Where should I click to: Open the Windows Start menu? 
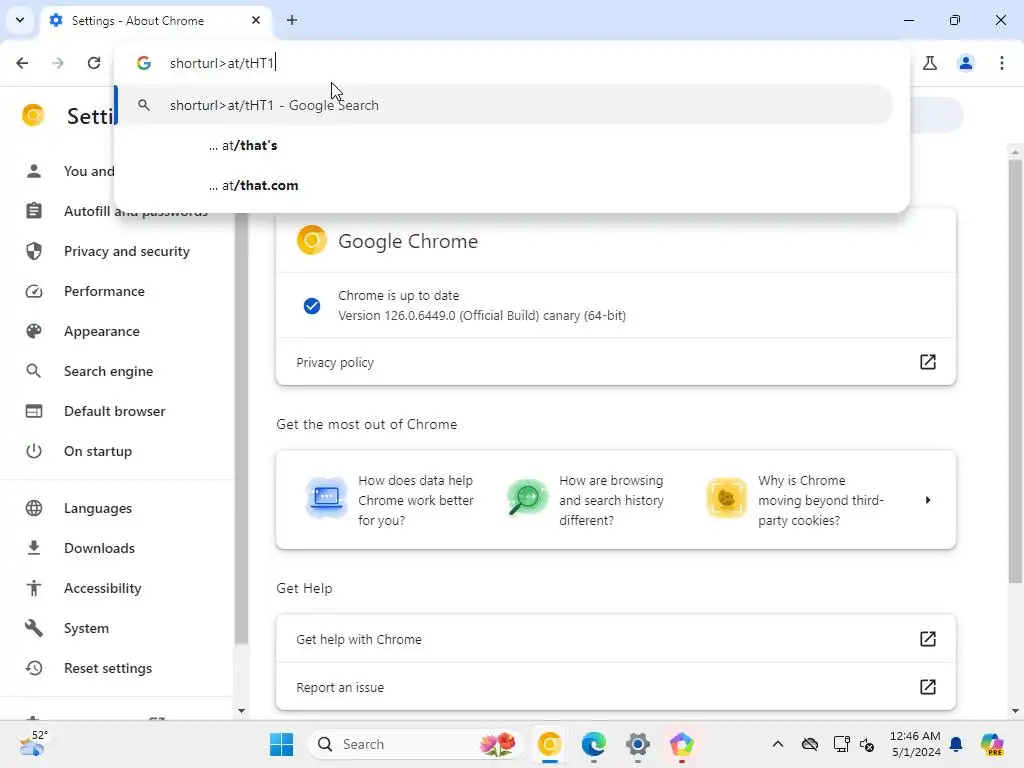pos(281,744)
